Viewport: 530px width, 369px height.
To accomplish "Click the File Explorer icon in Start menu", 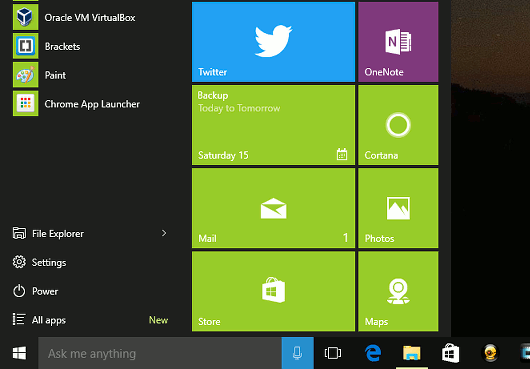I will click(19, 233).
